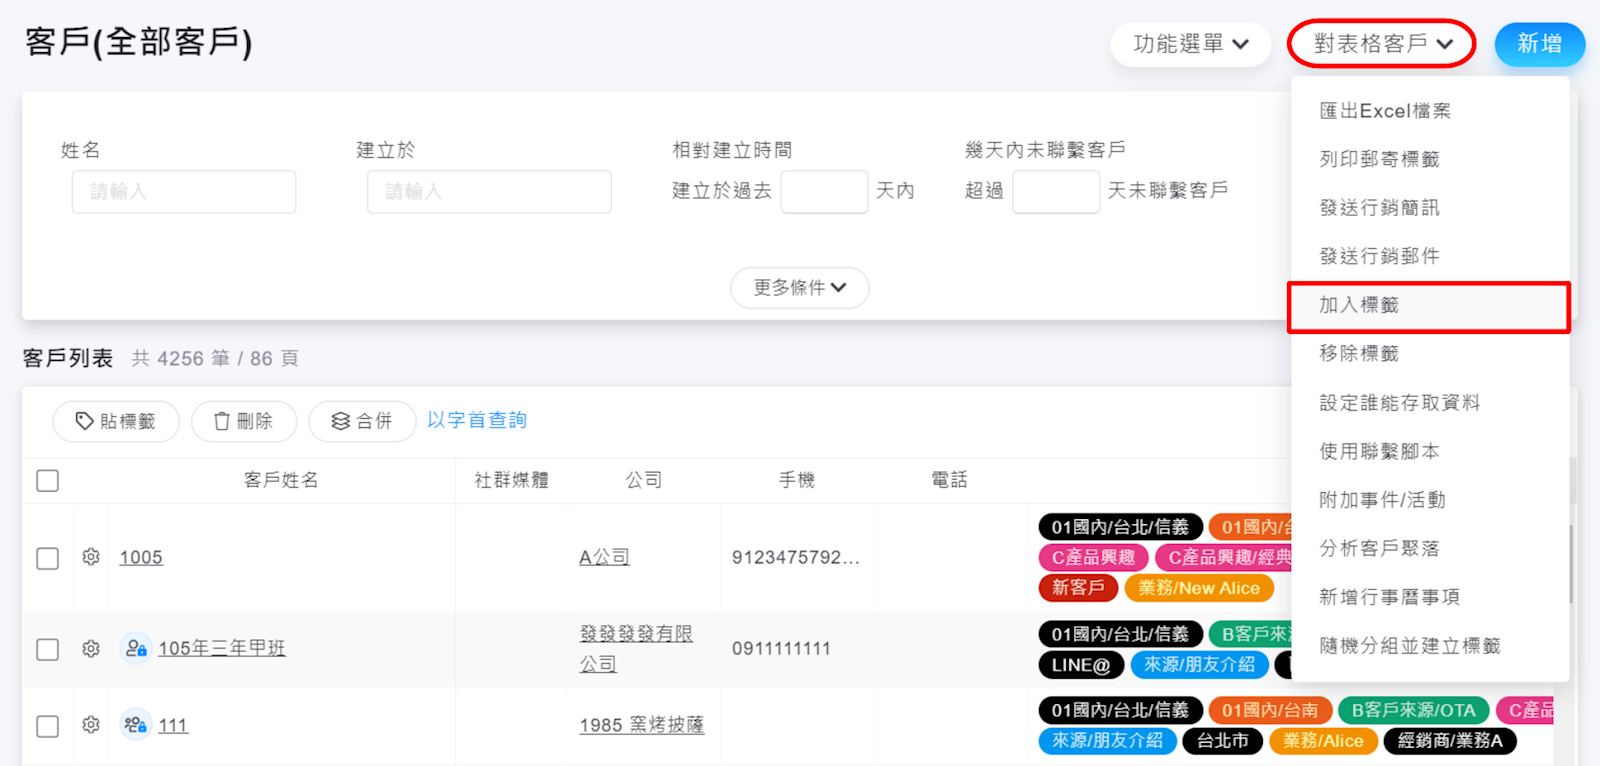Open the 以字首查詢 link
The width and height of the screenshot is (1600, 766).
(477, 420)
